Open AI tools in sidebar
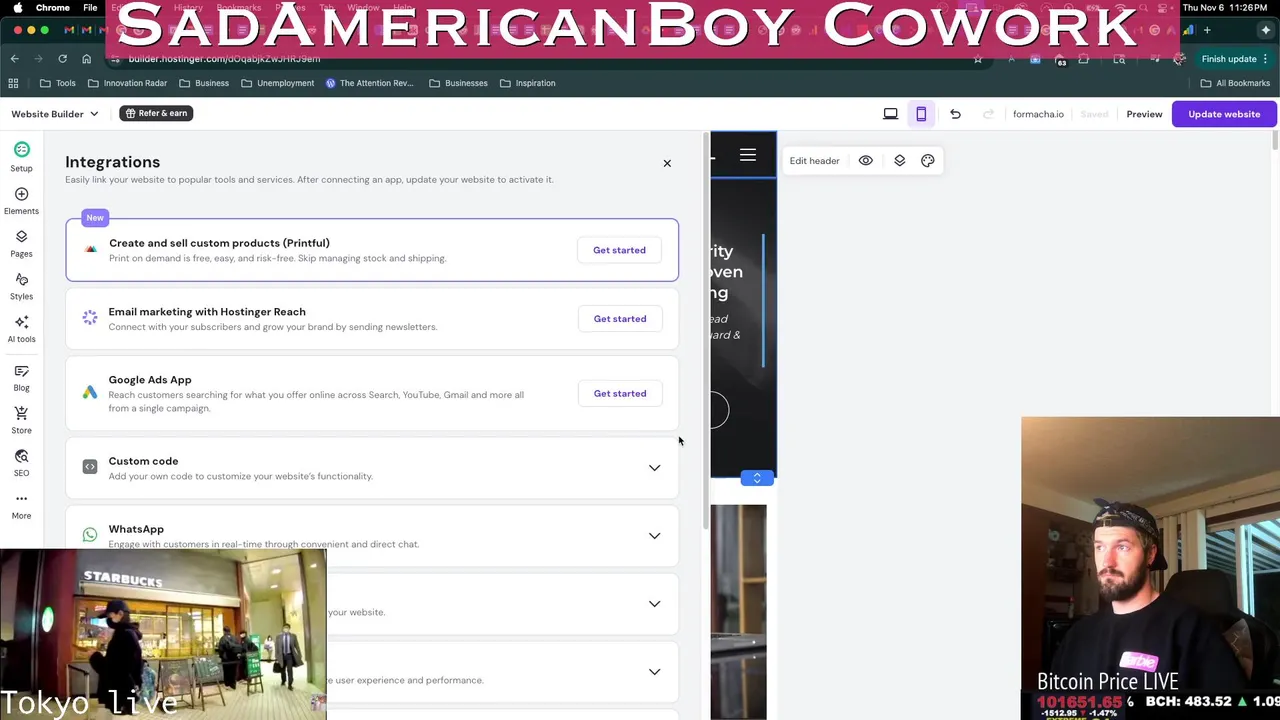This screenshot has height=720, width=1280. (x=21, y=329)
